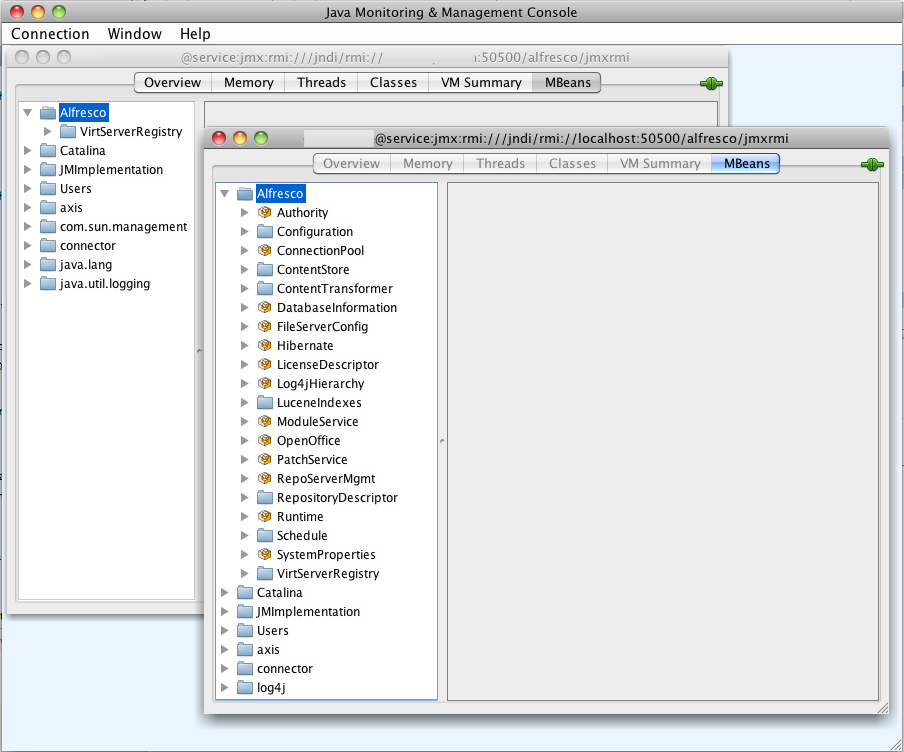Open VM Summary tab in back window
Screen dimensions: 904x752
tap(481, 83)
